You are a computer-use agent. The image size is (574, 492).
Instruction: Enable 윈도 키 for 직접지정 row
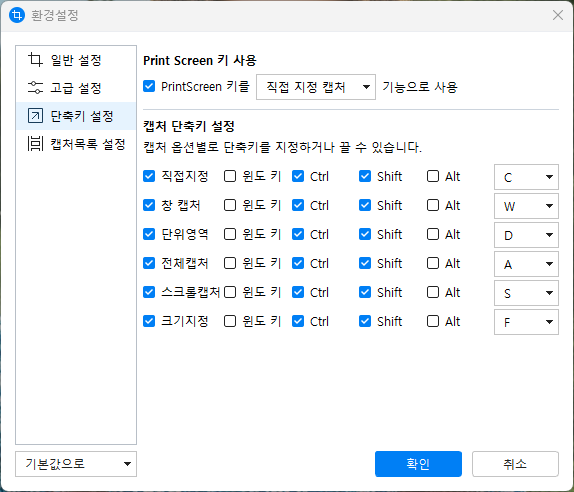point(230,176)
